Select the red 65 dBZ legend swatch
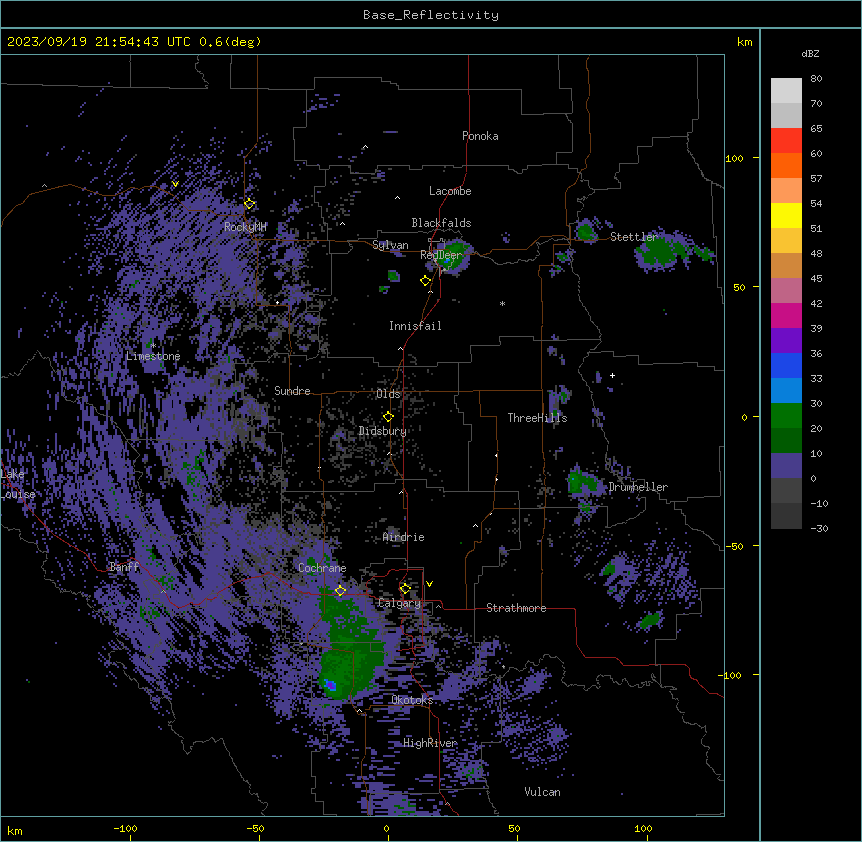Screen dimensions: 862x842 (786, 141)
